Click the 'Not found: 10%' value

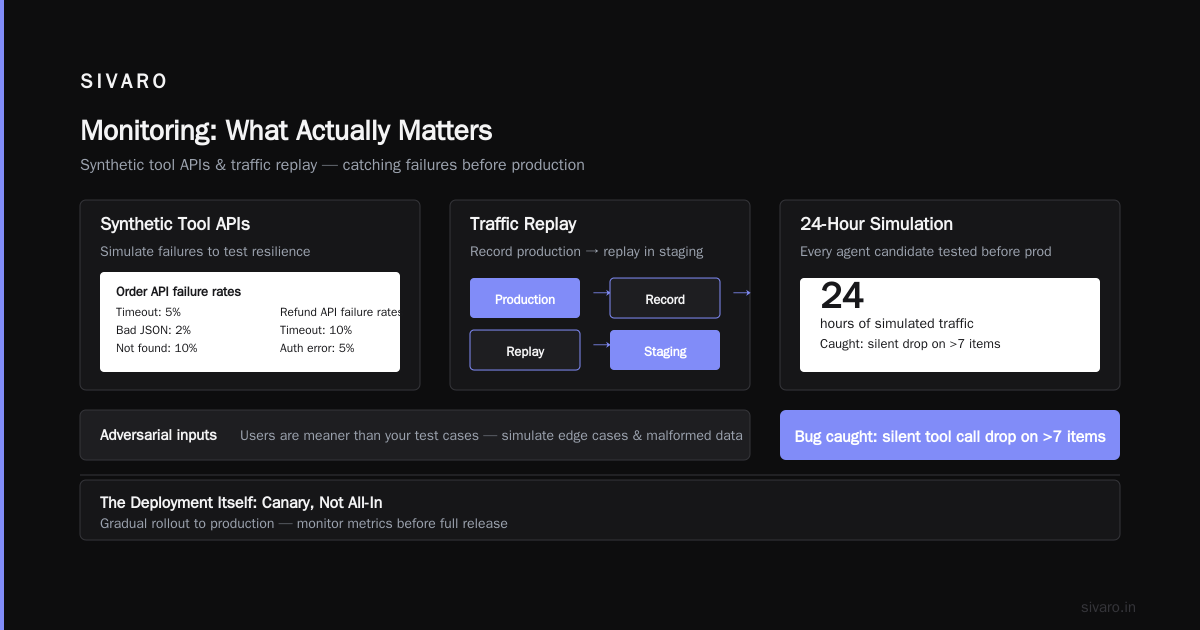157,348
